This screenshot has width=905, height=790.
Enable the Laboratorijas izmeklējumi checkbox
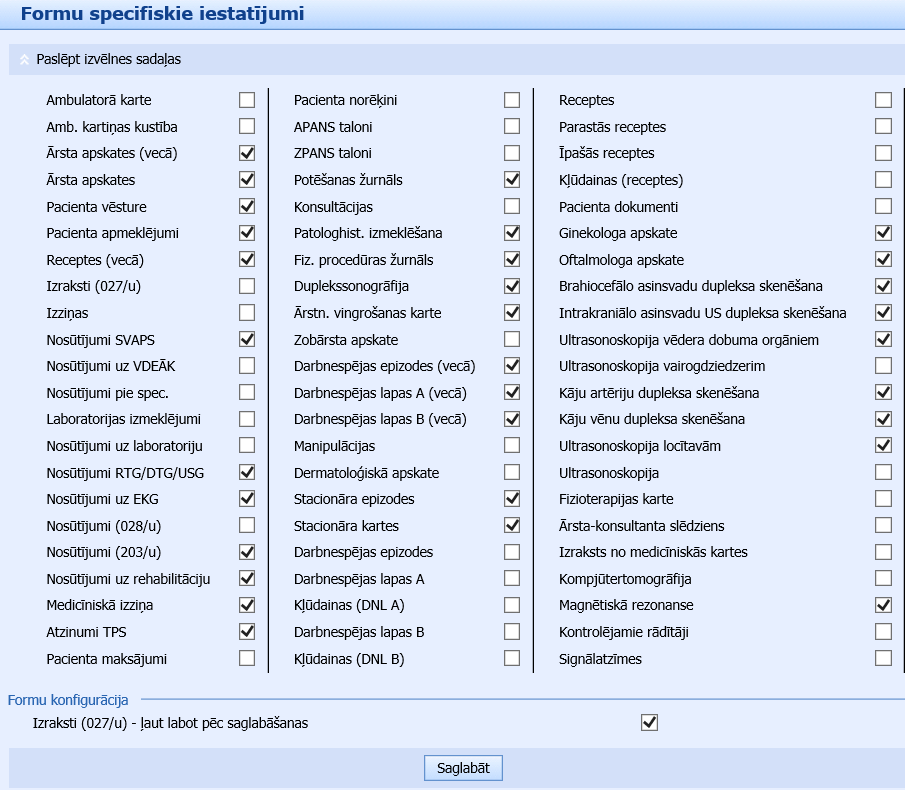click(x=247, y=419)
